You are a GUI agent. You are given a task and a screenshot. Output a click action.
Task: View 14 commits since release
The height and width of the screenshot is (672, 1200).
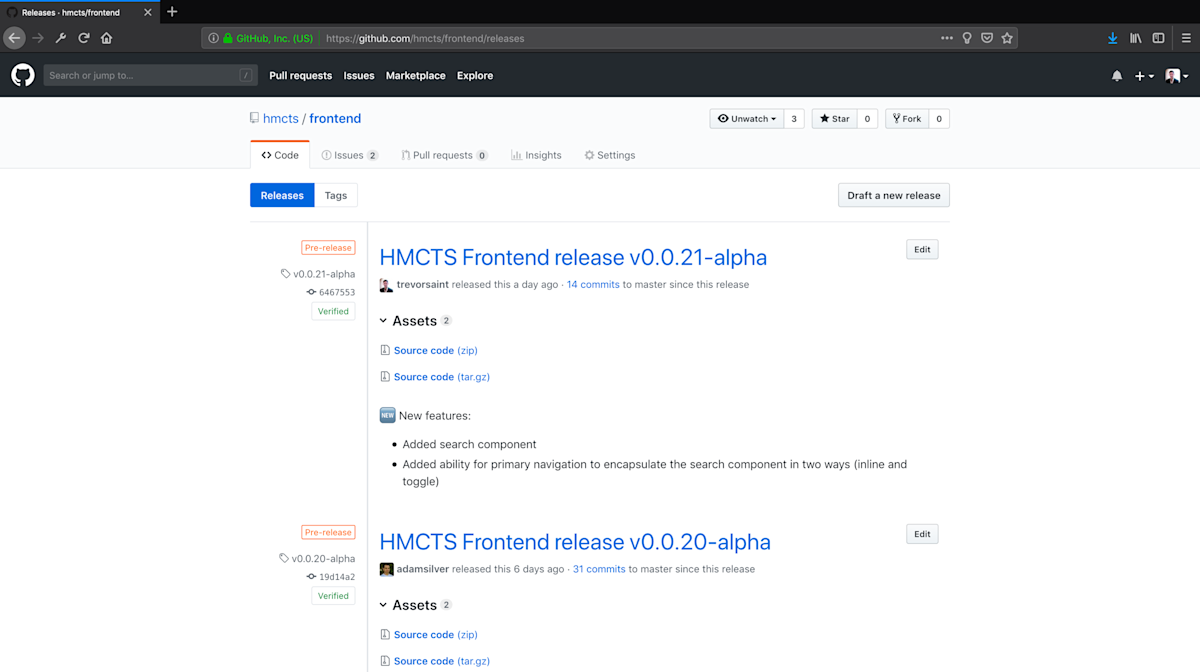point(593,284)
